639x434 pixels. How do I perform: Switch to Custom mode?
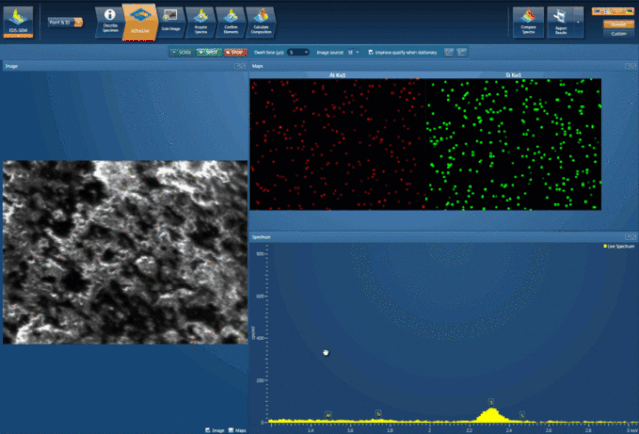point(618,33)
